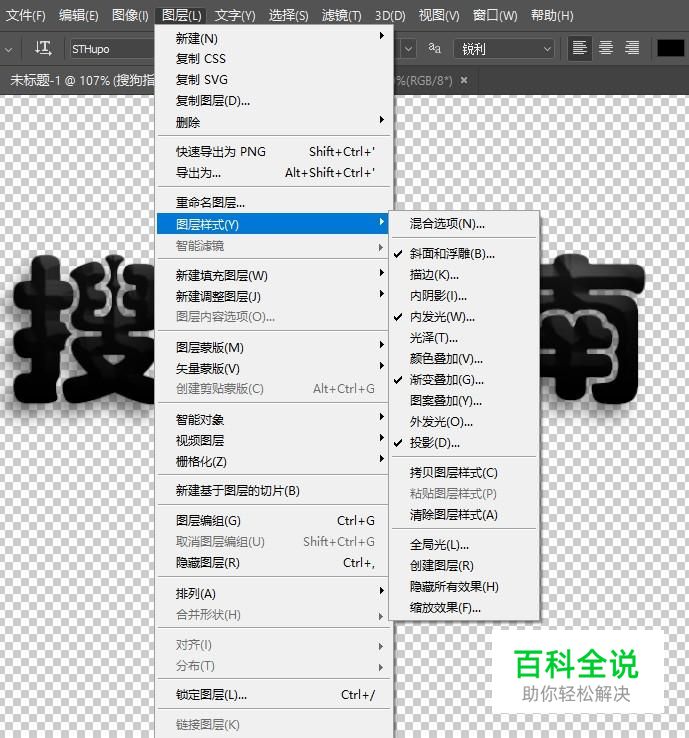
Task: Expand 智能对象 submenu
Action: [x=273, y=419]
